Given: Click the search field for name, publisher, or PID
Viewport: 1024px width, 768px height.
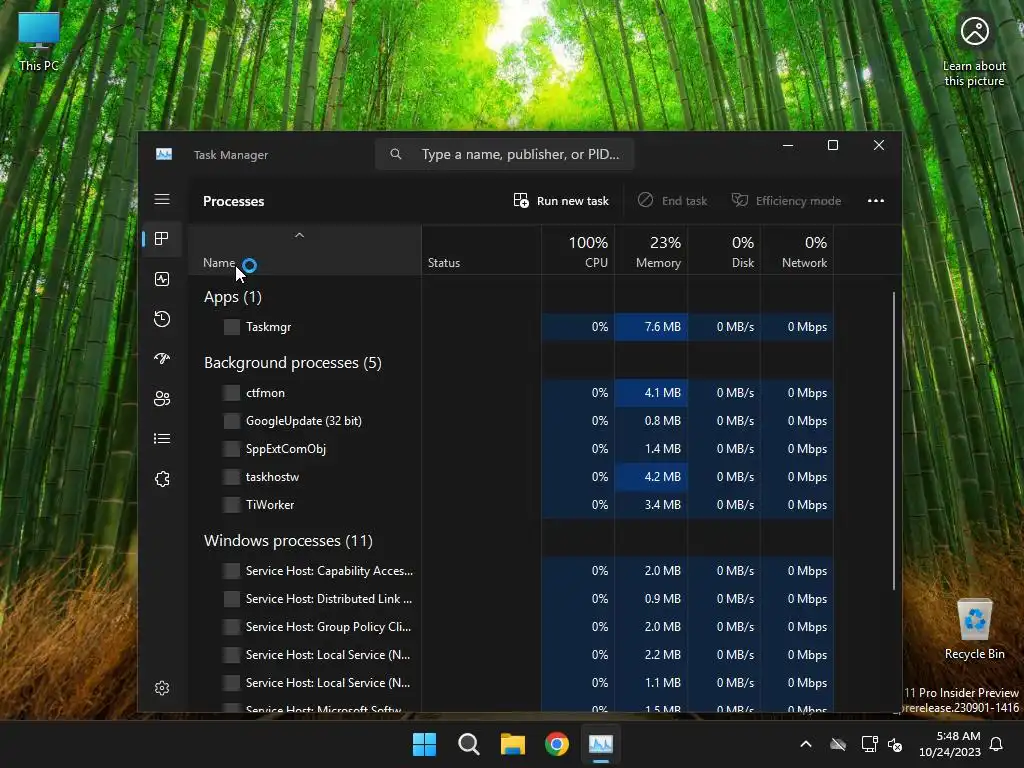Looking at the screenshot, I should pyautogui.click(x=504, y=154).
